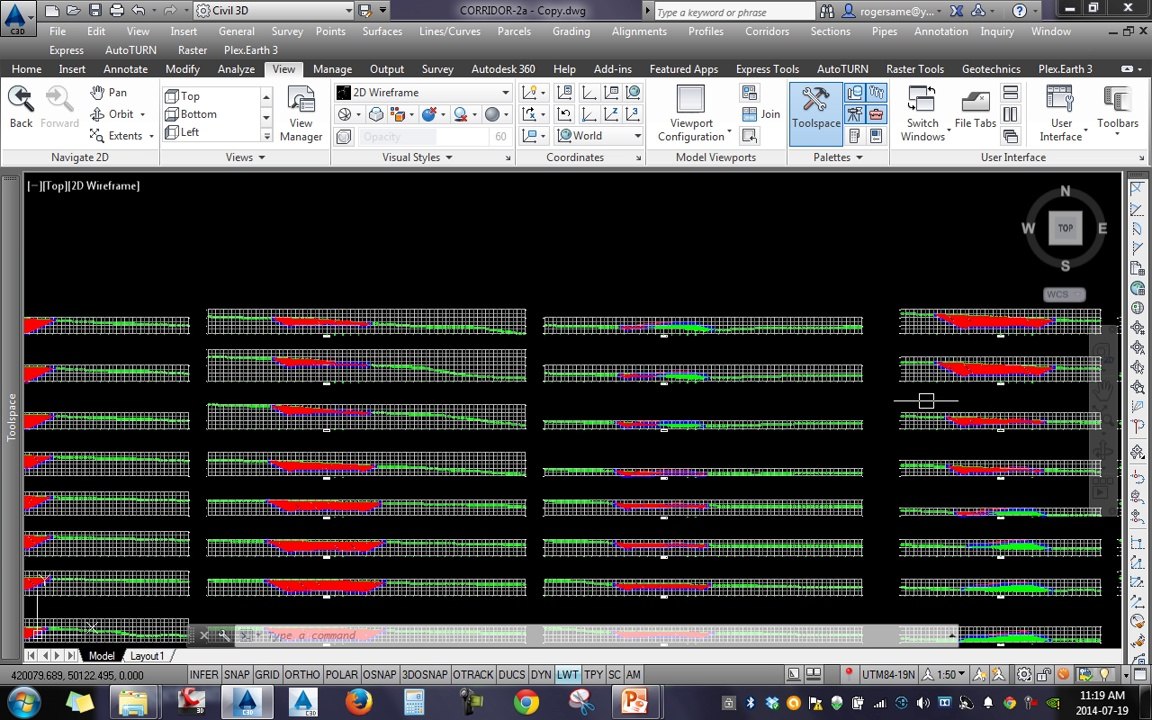The height and width of the screenshot is (720, 1152).
Task: Open PowerPoint from the taskbar
Action: pos(634,702)
